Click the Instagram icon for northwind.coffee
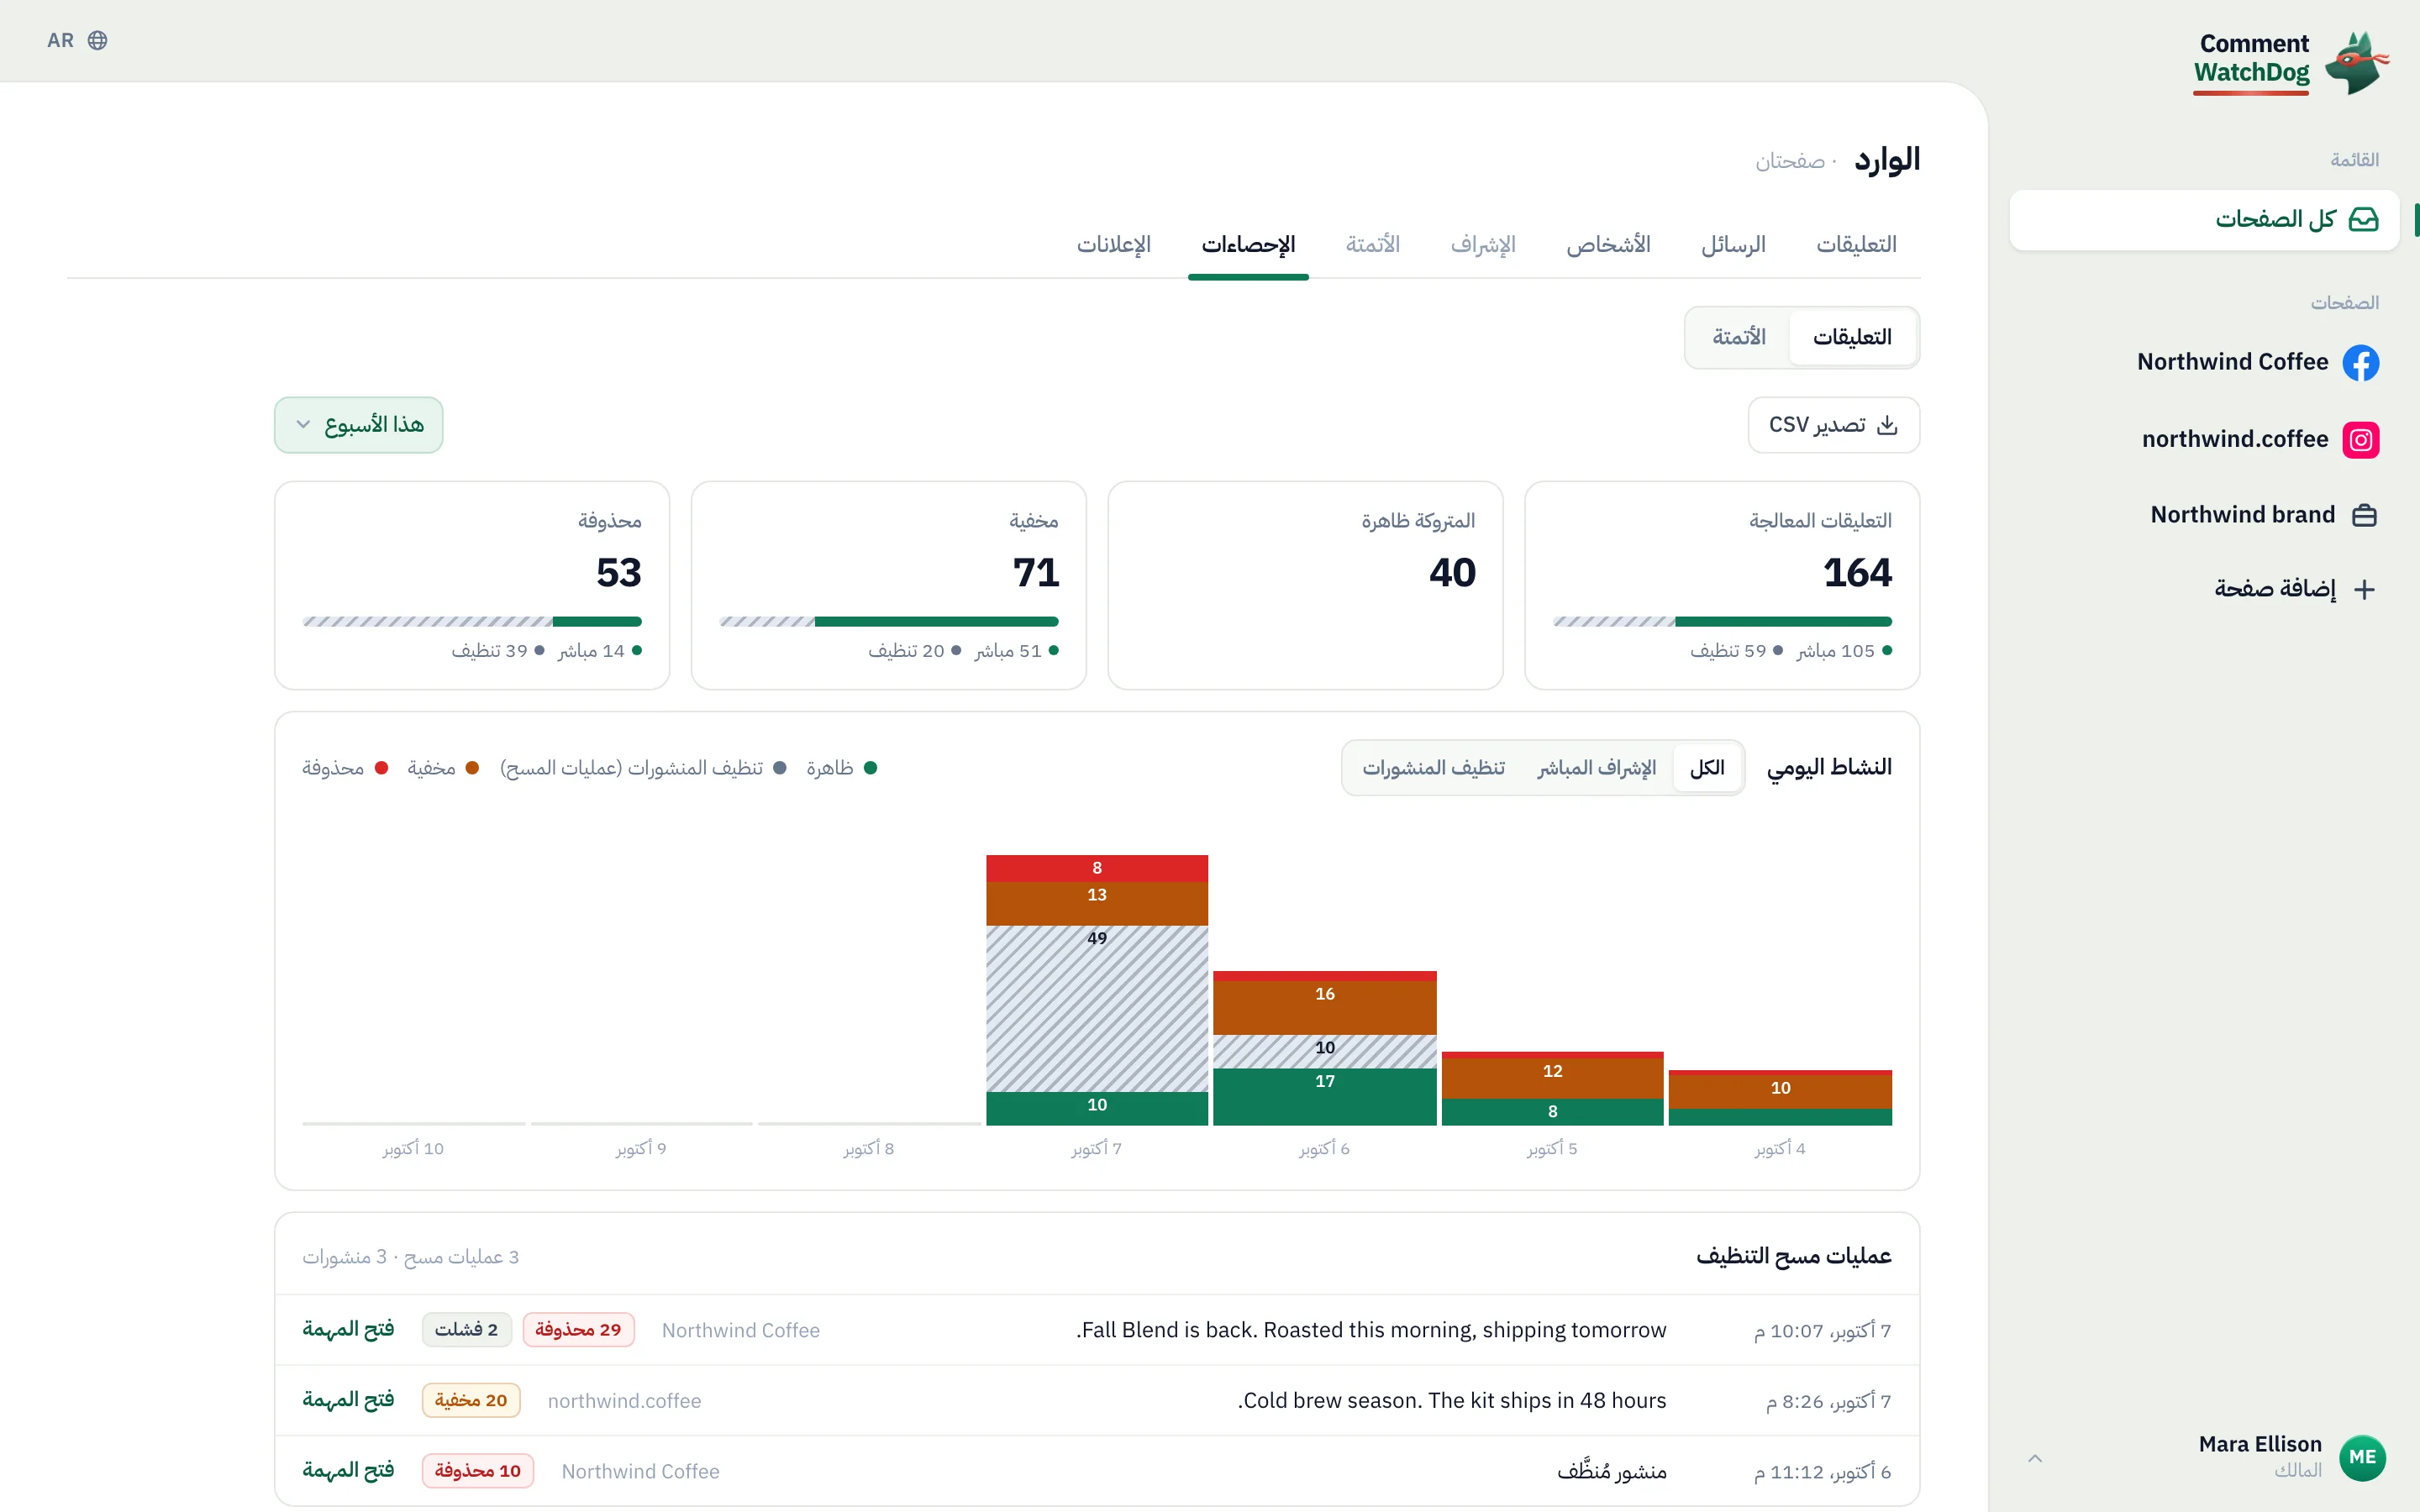 2361,439
